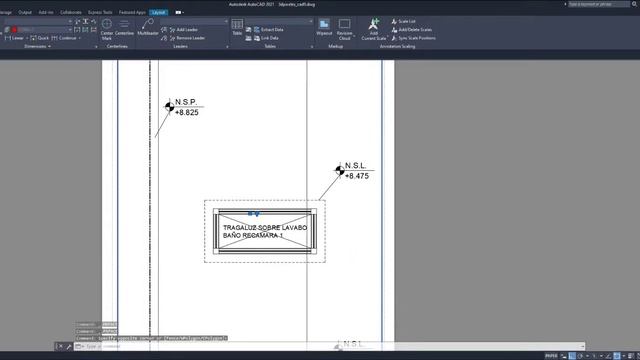Click the N.S.L. +8.475 elevation marker symbol
This screenshot has width=640, height=360.
tap(340, 171)
